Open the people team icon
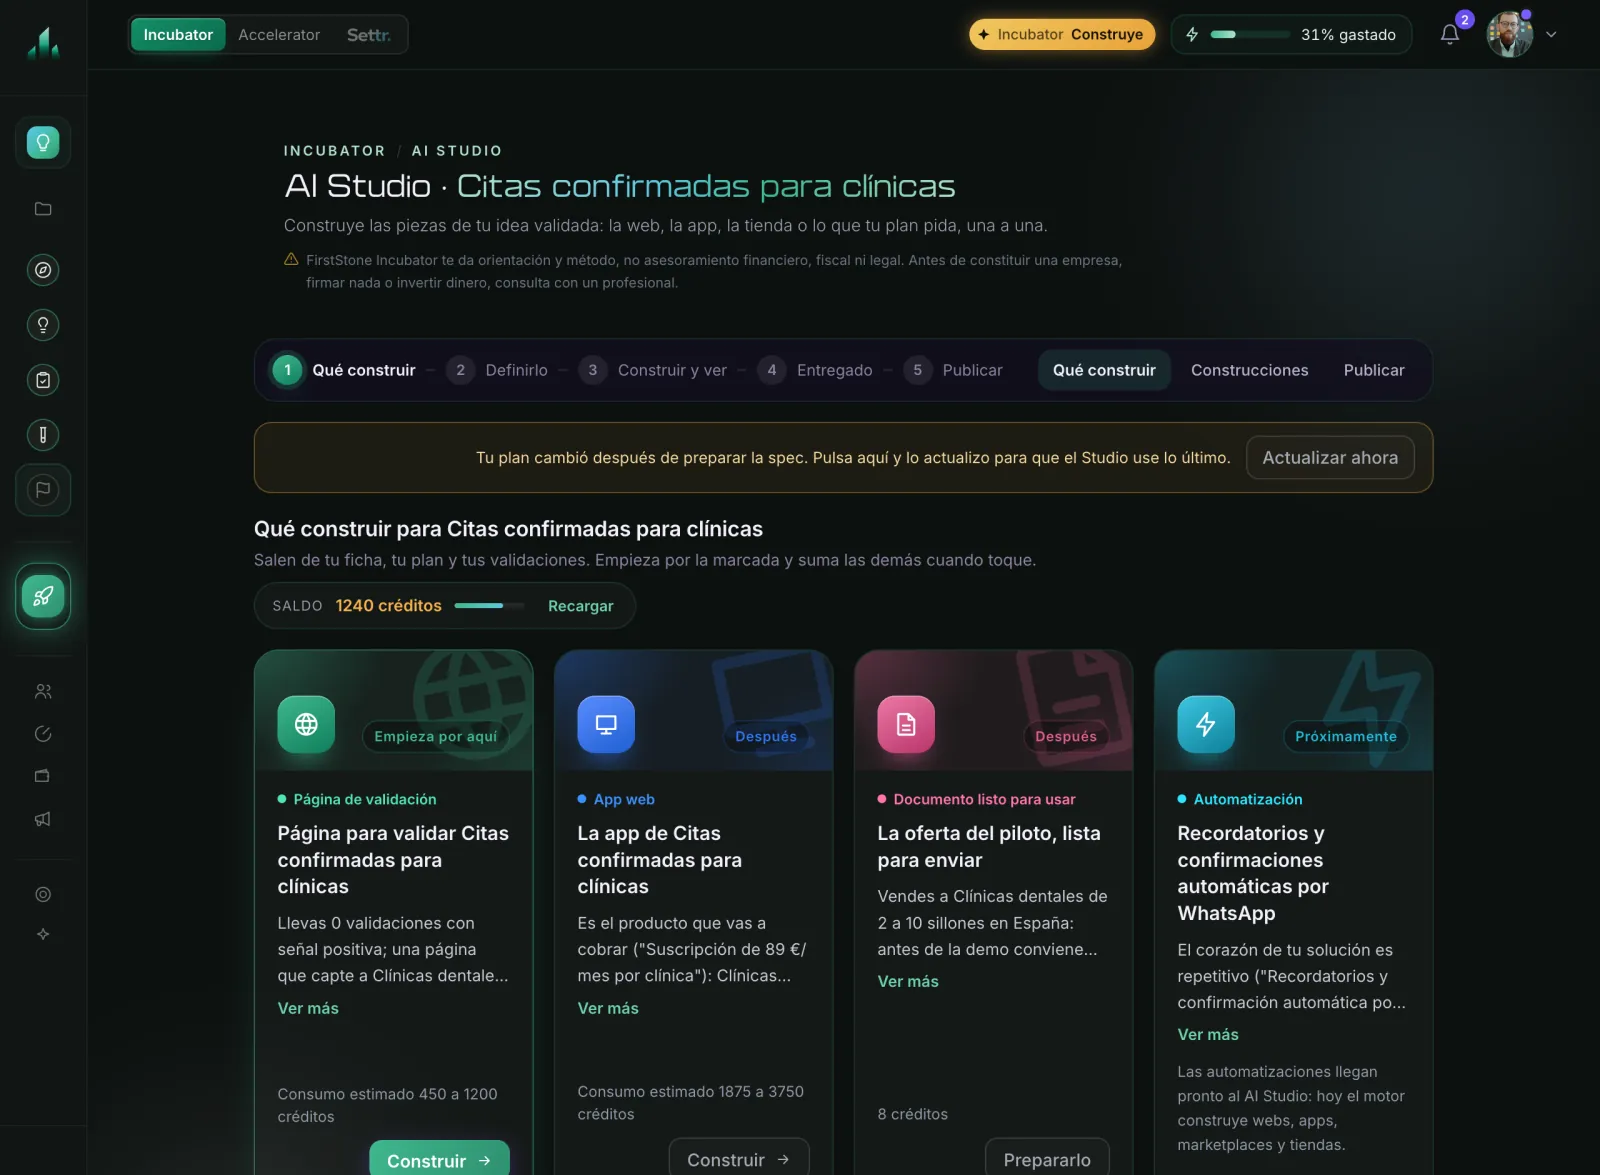Image resolution: width=1600 pixels, height=1175 pixels. pyautogui.click(x=43, y=691)
